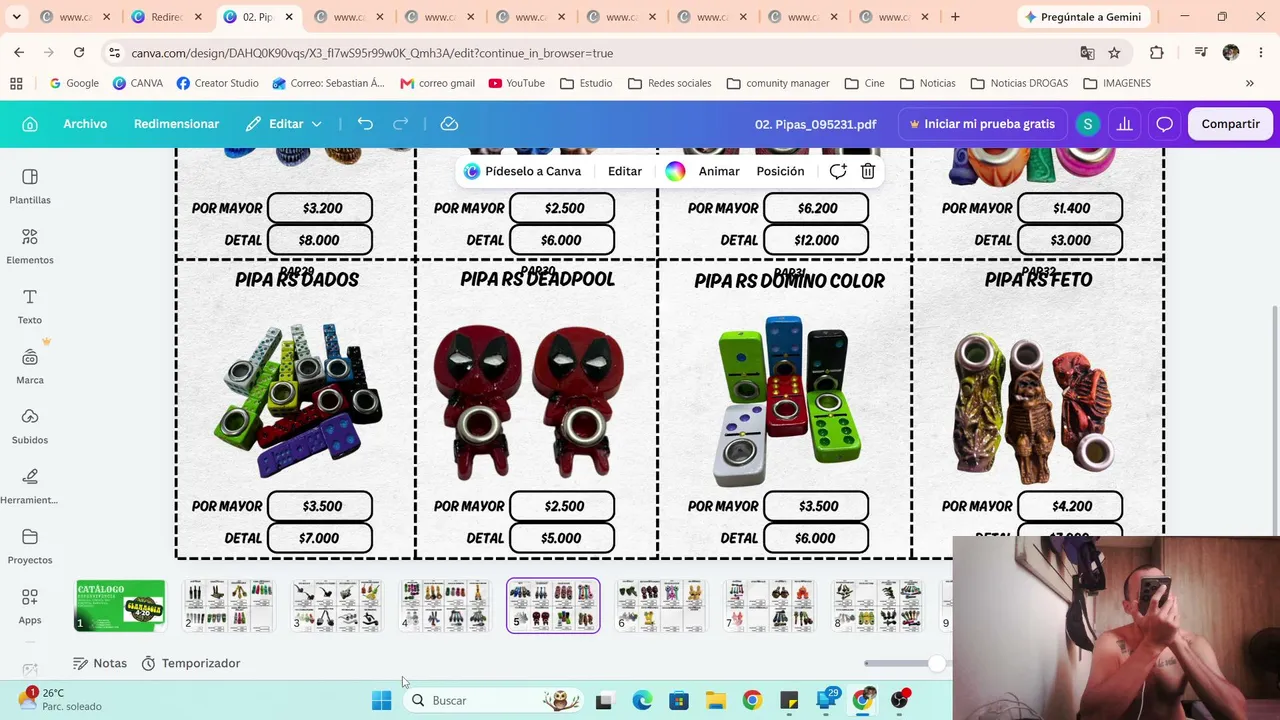Viewport: 1280px width, 720px height.
Task: Open the color picker circle in toolbar
Action: pyautogui.click(x=675, y=171)
